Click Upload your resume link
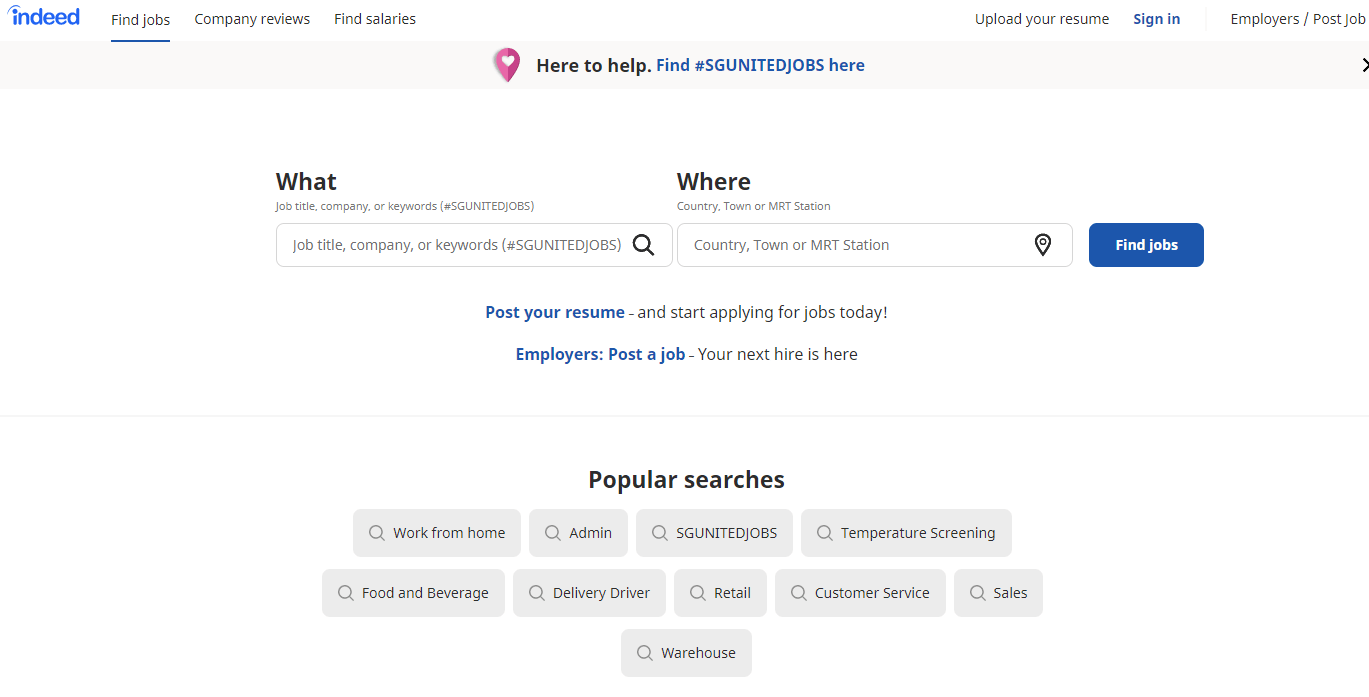 click(x=1042, y=19)
